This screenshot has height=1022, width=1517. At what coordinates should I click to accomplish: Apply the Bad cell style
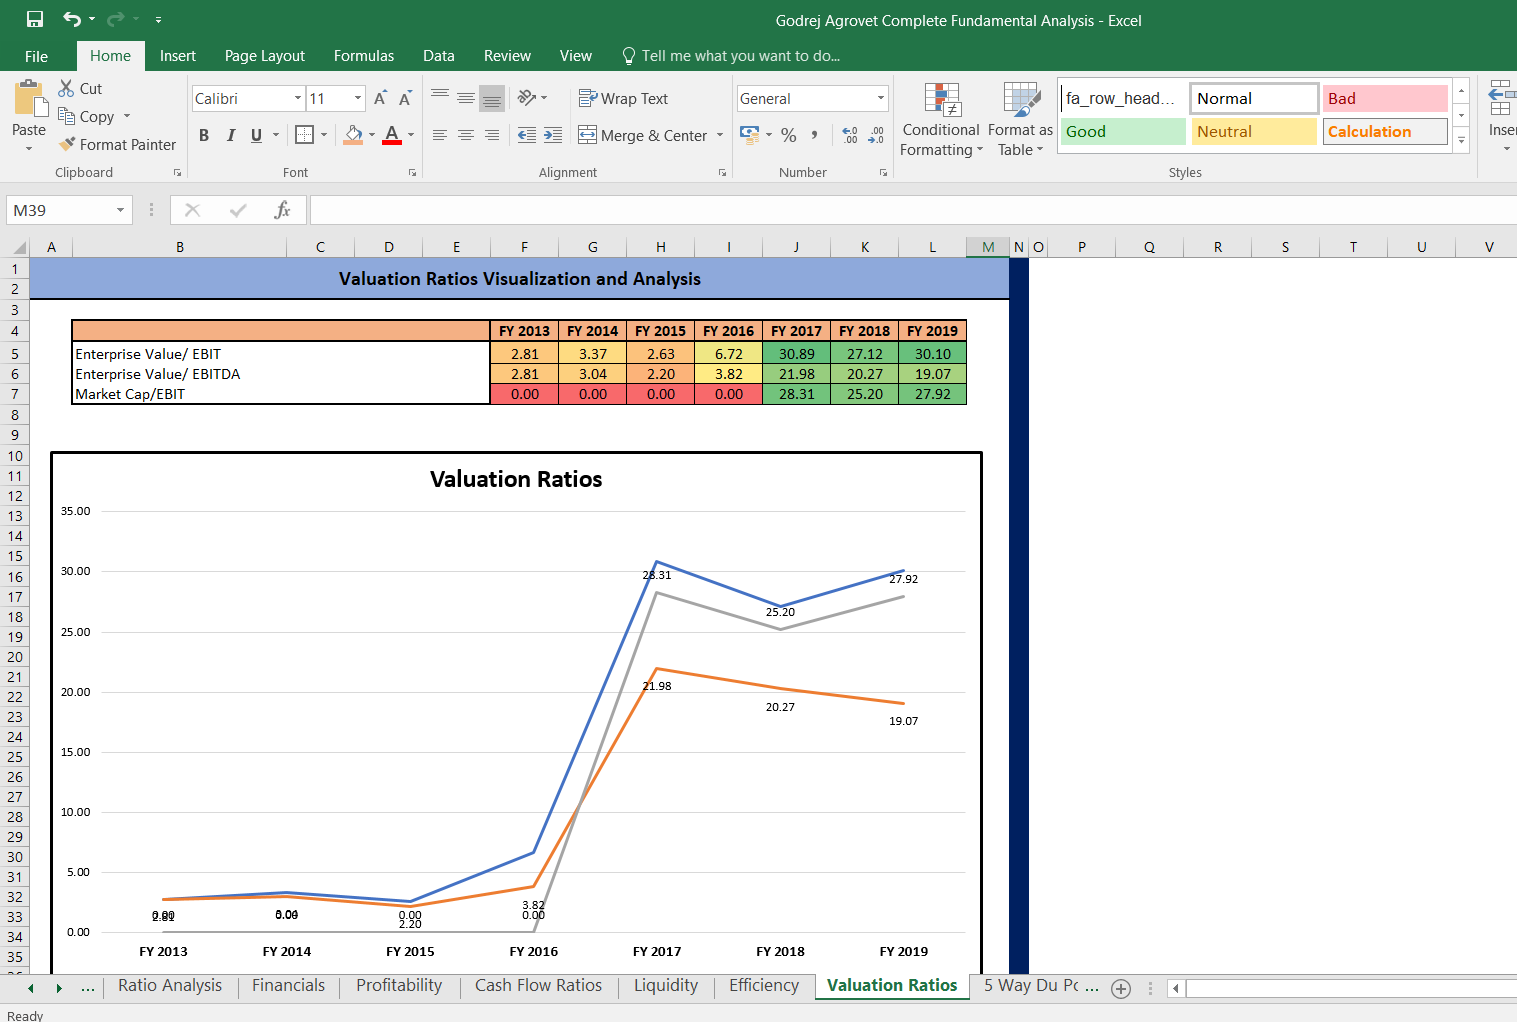click(x=1385, y=98)
